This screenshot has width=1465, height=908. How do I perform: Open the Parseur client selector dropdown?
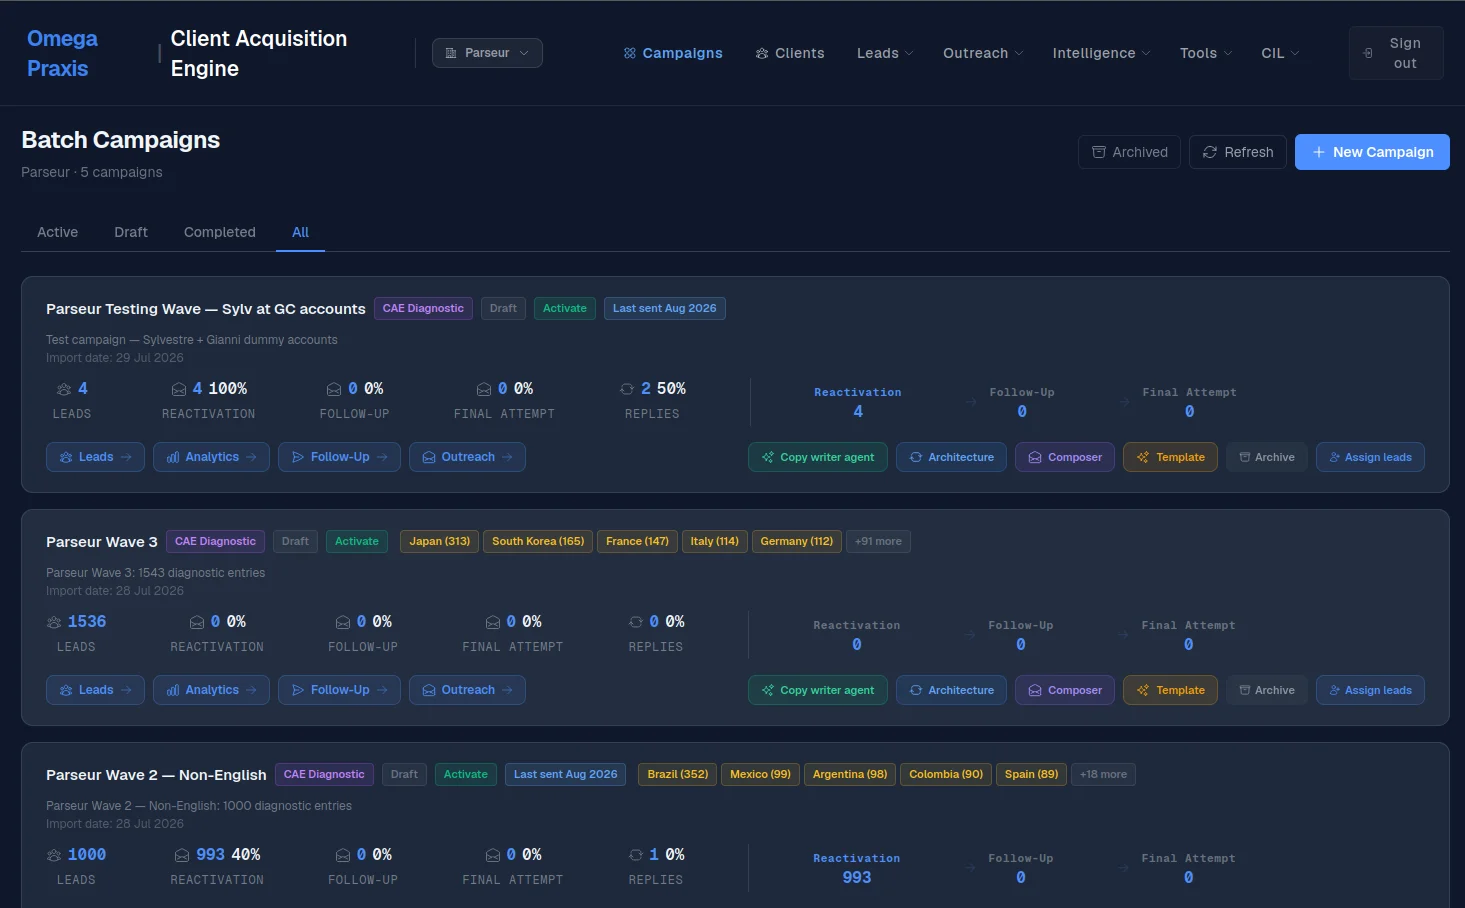point(487,53)
